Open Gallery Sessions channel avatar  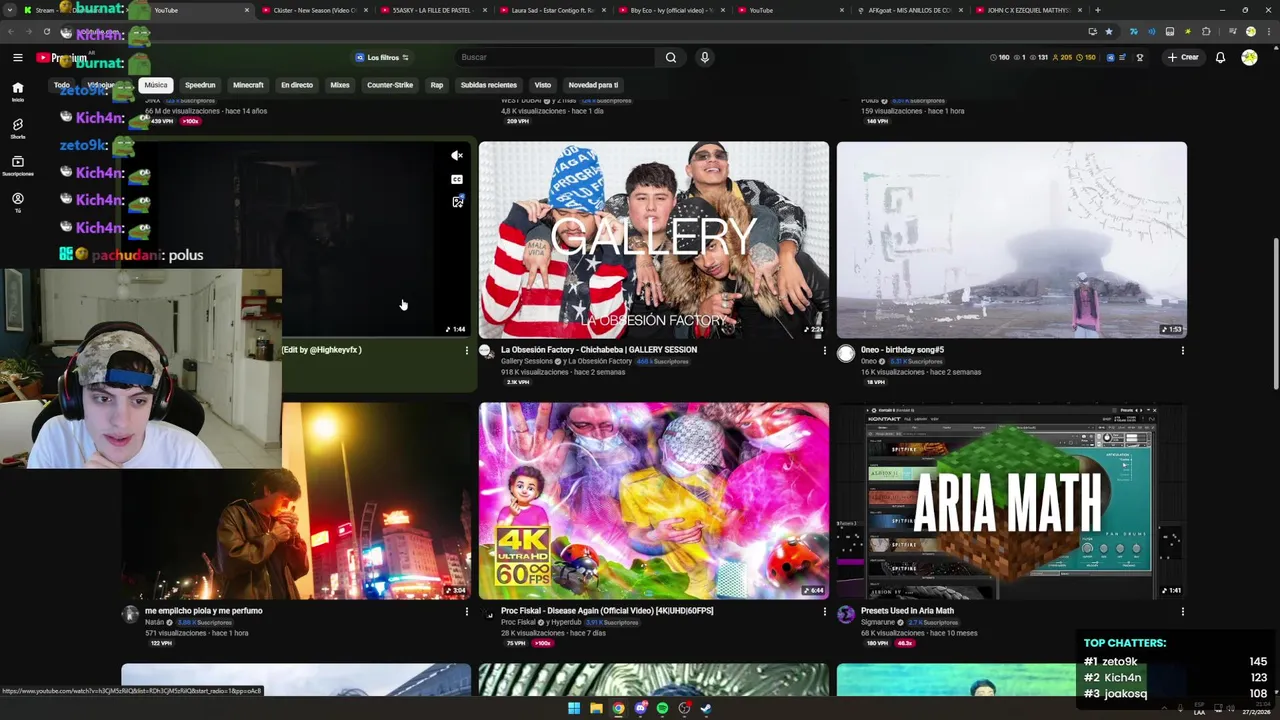point(487,352)
